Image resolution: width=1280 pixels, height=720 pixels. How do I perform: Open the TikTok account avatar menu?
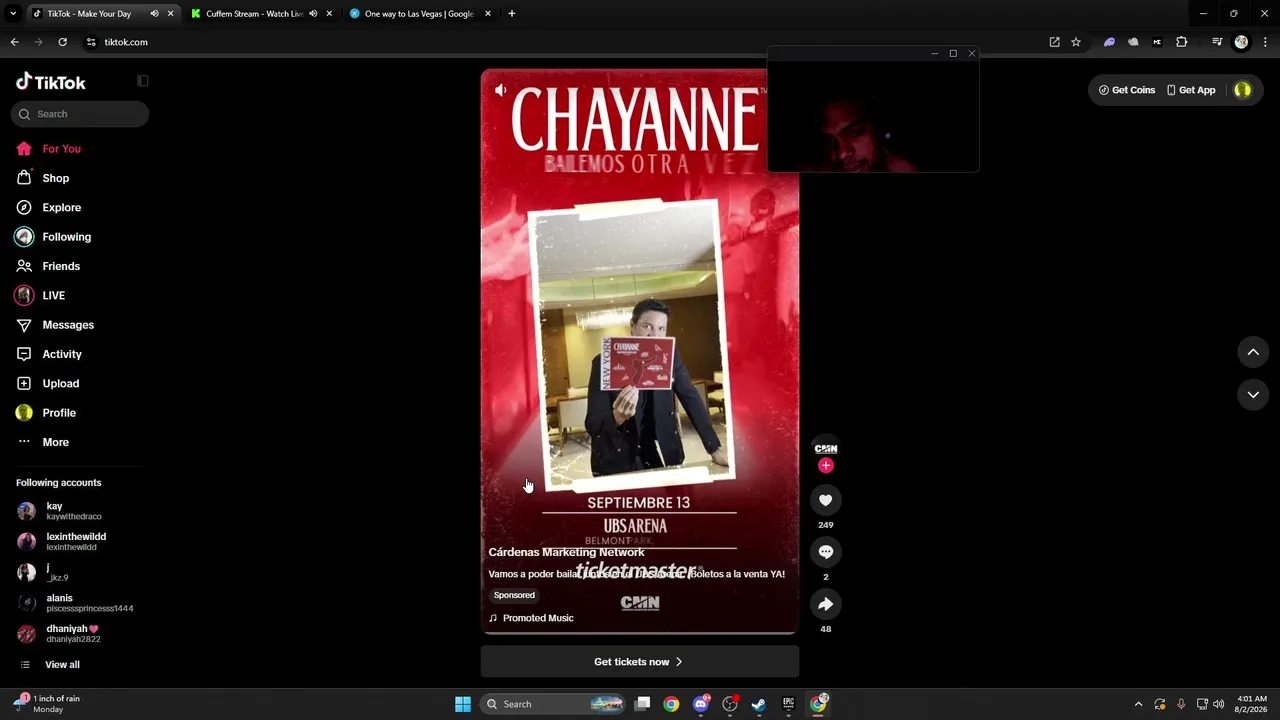(x=1242, y=90)
